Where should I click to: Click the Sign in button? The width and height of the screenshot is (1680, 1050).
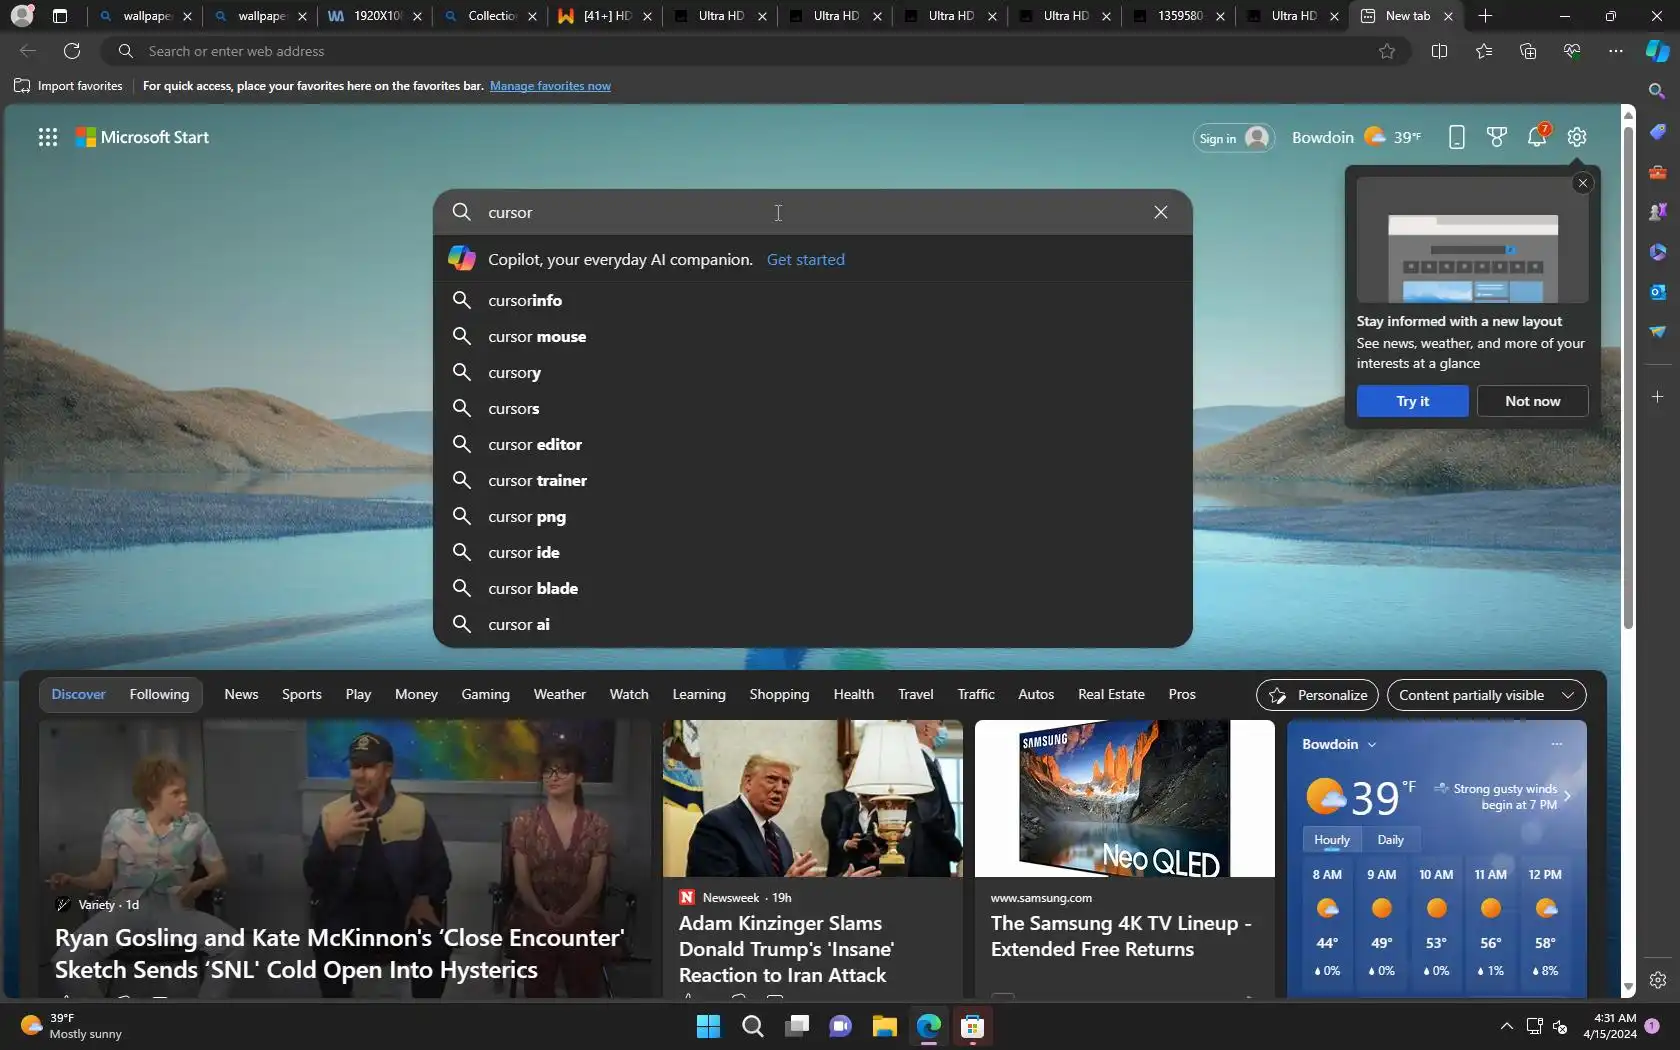coord(1233,138)
